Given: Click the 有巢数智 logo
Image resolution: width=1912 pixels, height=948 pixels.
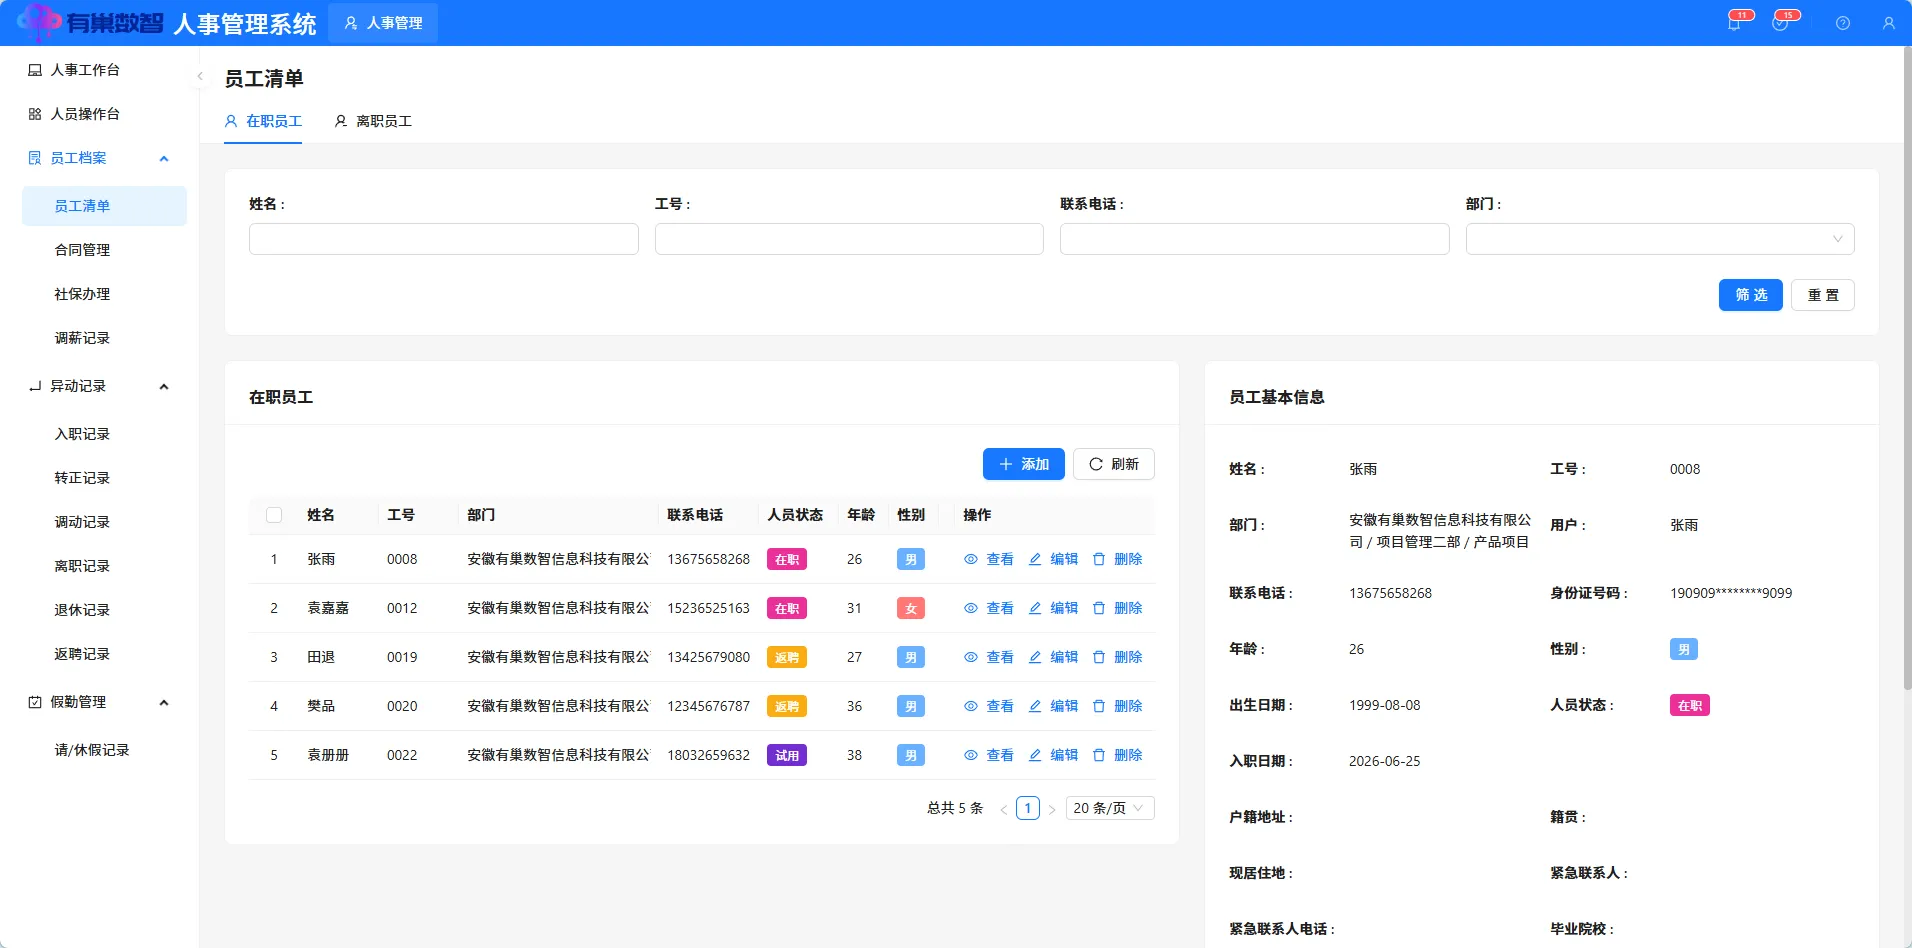Looking at the screenshot, I should click(x=90, y=23).
